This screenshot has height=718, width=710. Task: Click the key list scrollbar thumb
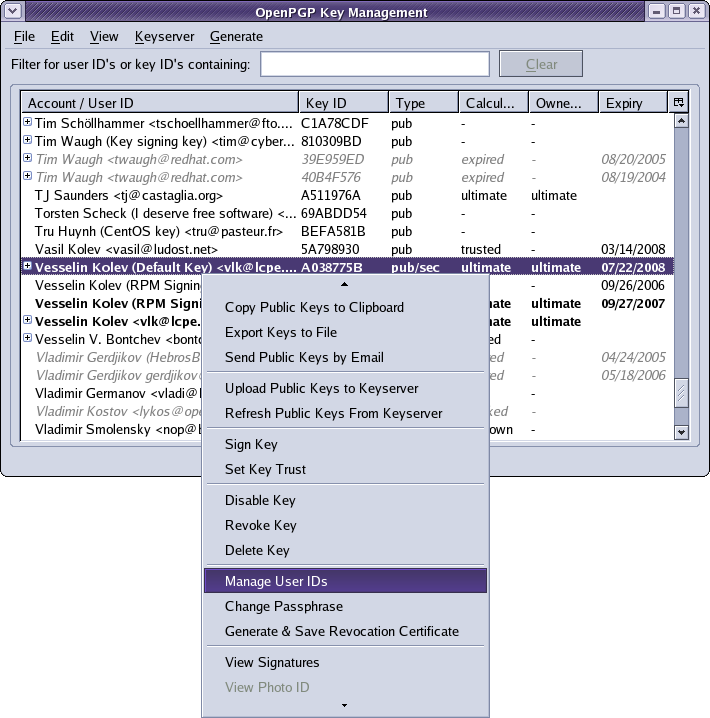point(682,392)
